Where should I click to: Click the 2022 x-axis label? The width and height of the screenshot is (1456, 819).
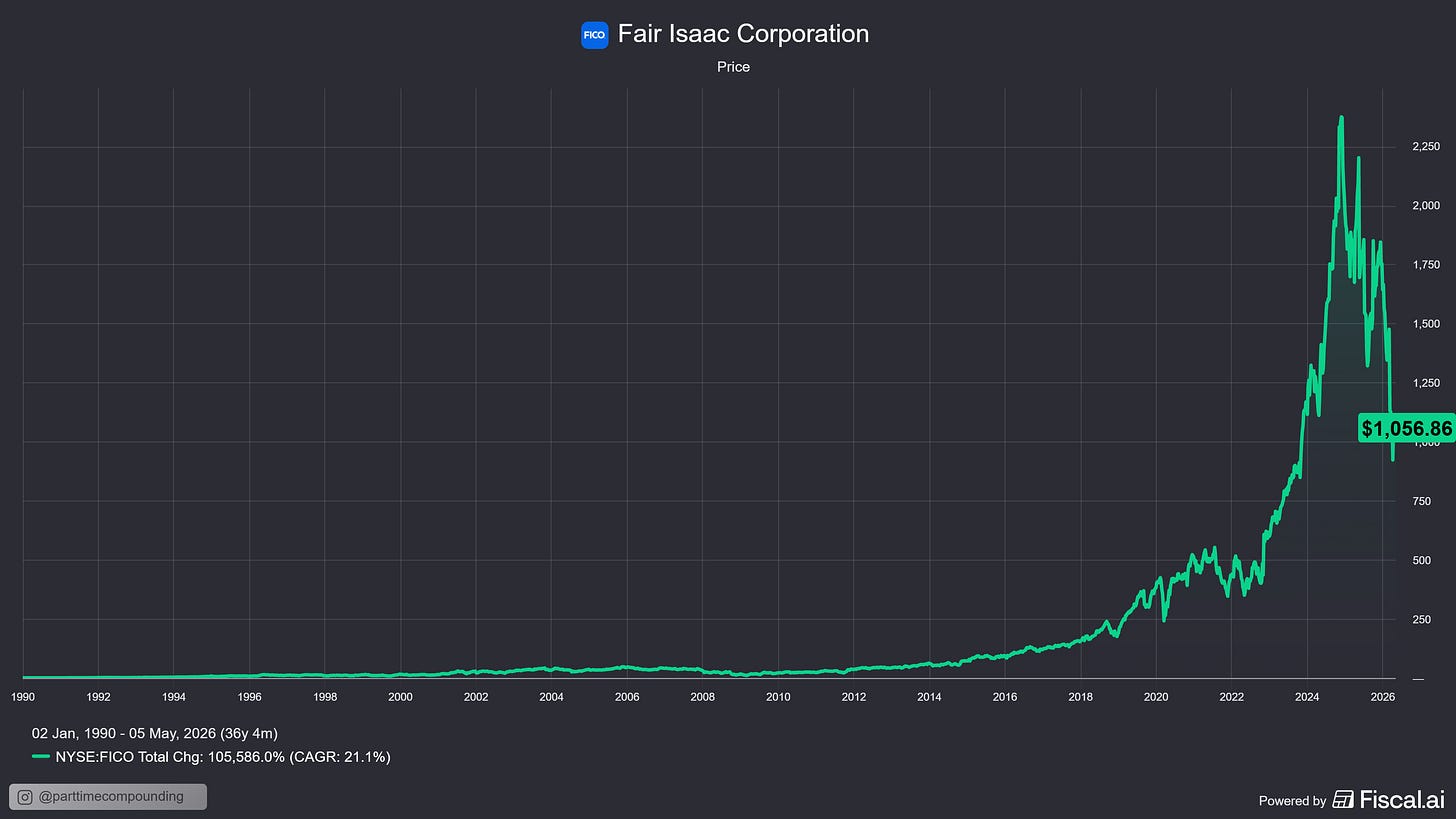pyautogui.click(x=1231, y=696)
